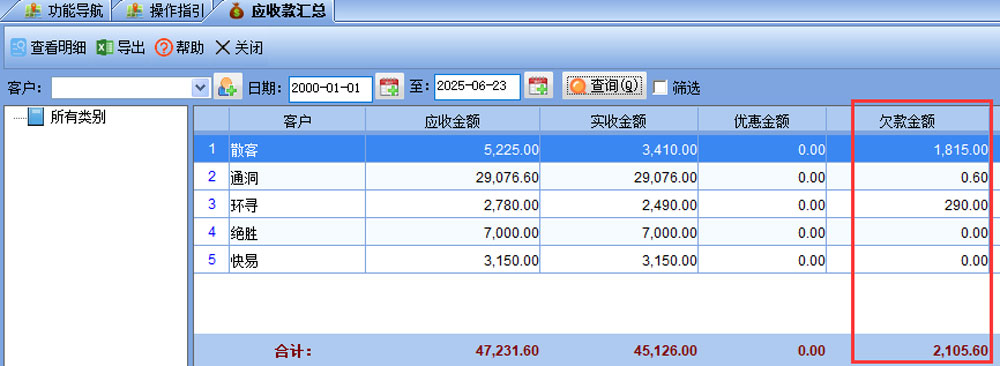1000x366 pixels.
Task: Open the end date calendar picker icon
Action: (538, 86)
